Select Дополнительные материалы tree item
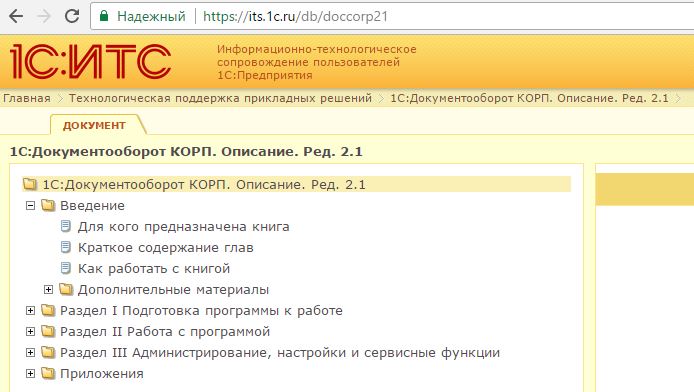This screenshot has width=694, height=392. tap(174, 290)
